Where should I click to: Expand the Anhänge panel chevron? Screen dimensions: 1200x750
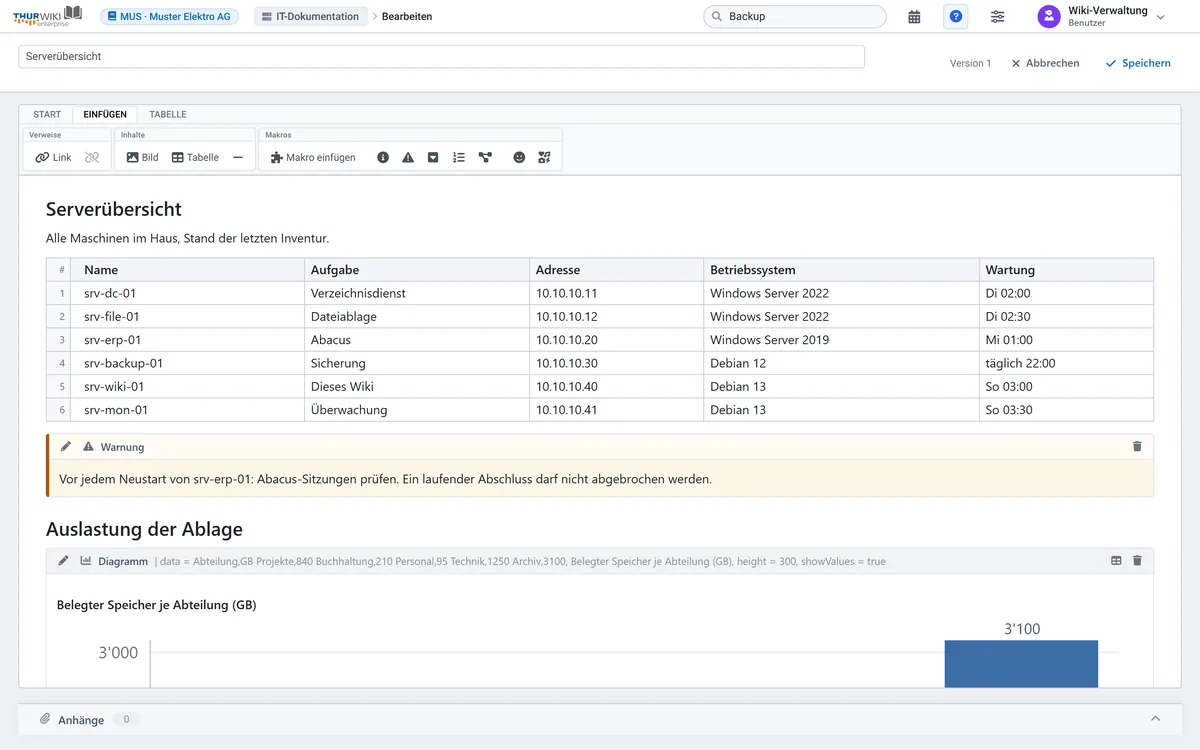point(1156,719)
